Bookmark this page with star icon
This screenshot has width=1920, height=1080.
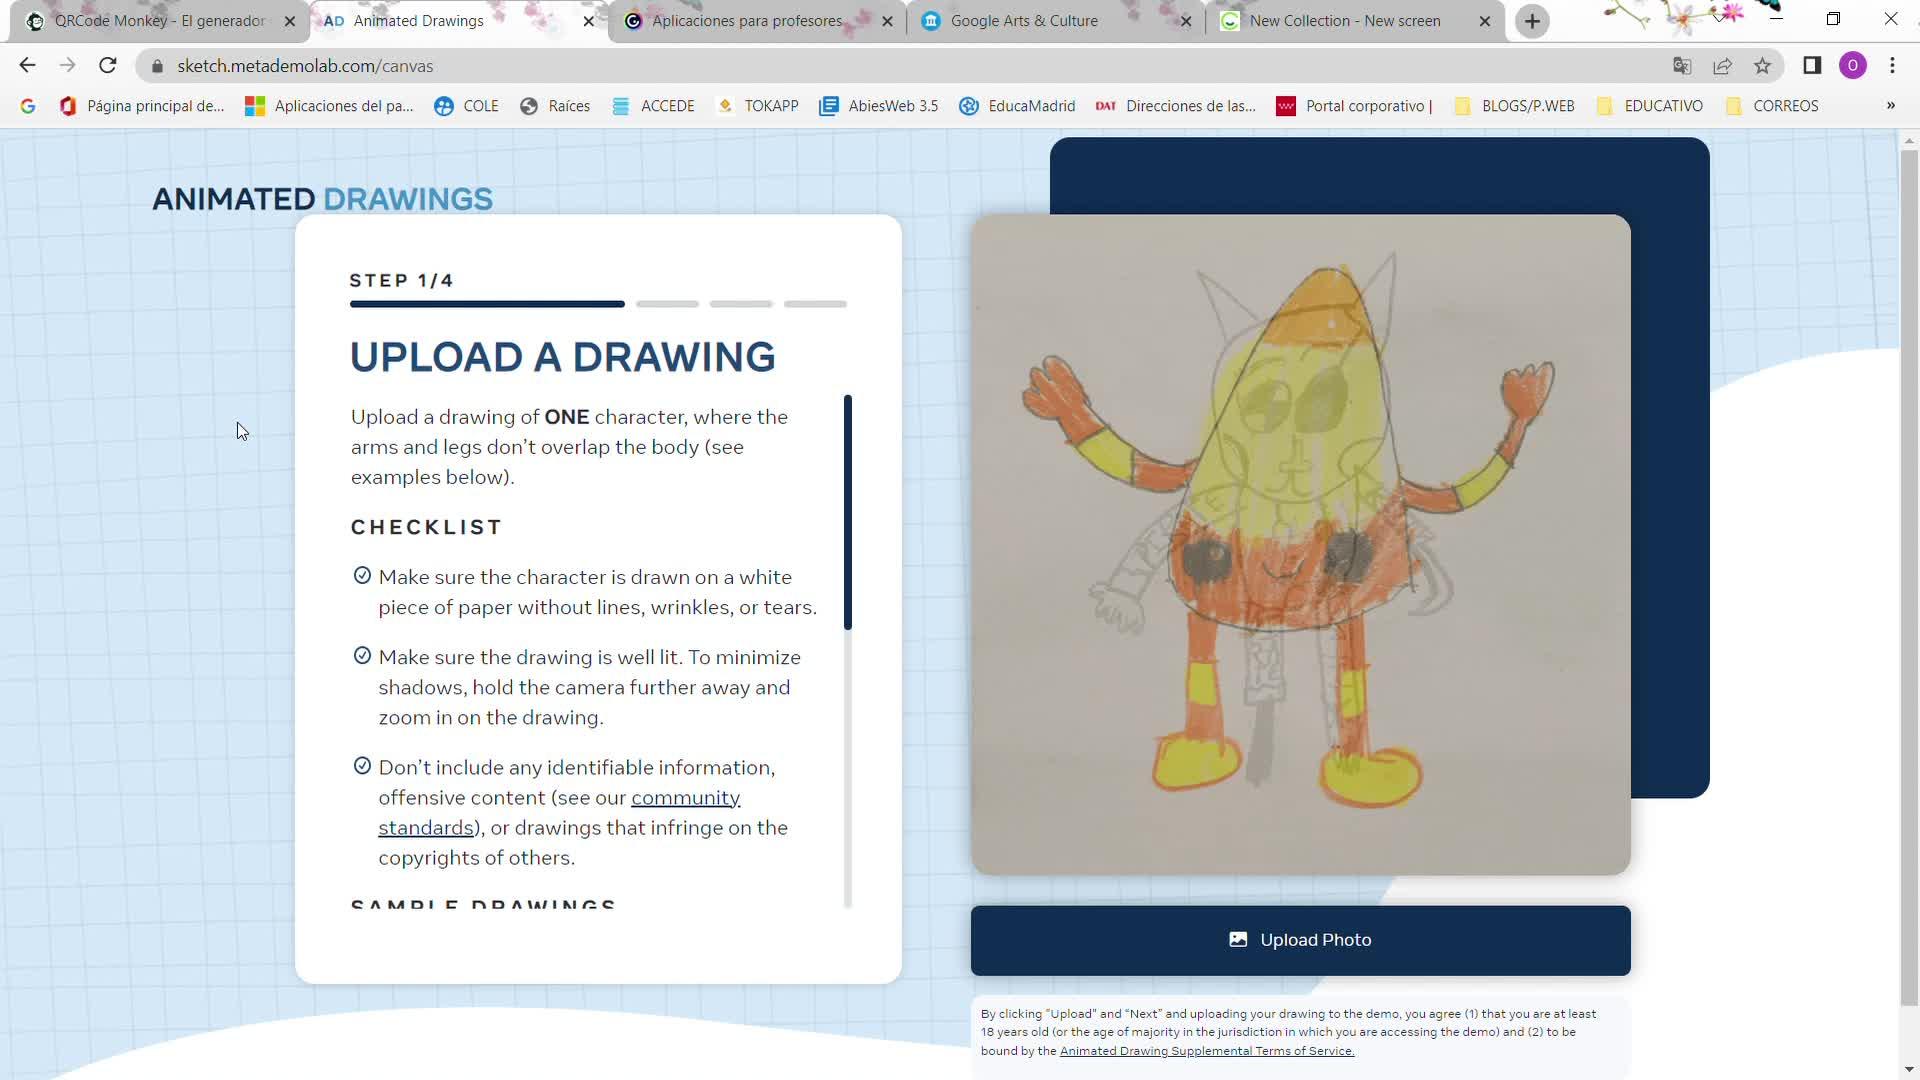[1762, 66]
